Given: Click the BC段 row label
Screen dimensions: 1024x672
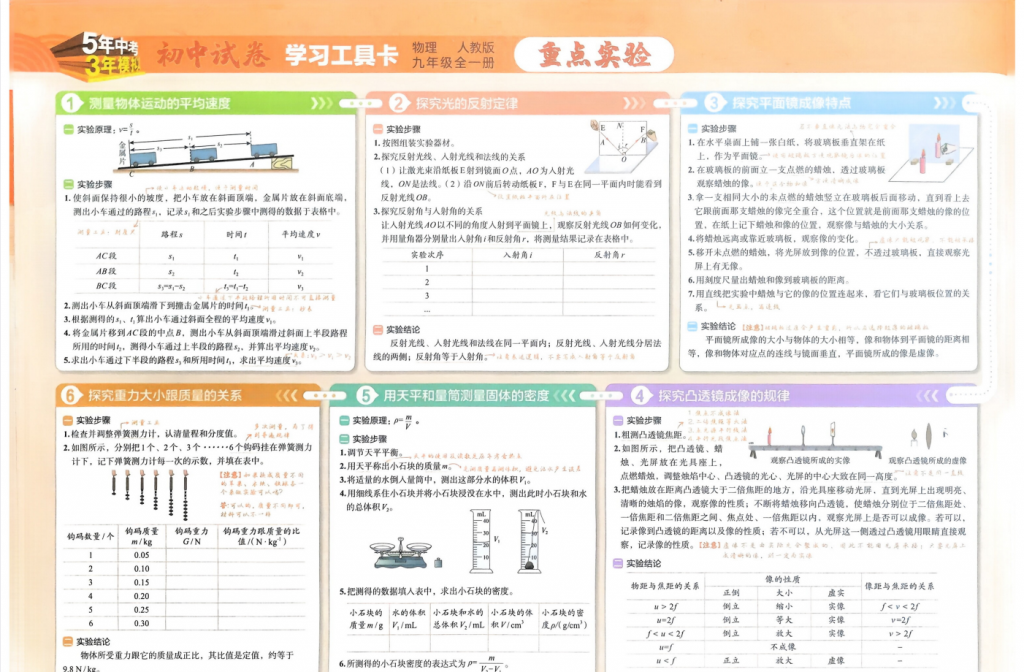Looking at the screenshot, I should [x=106, y=286].
